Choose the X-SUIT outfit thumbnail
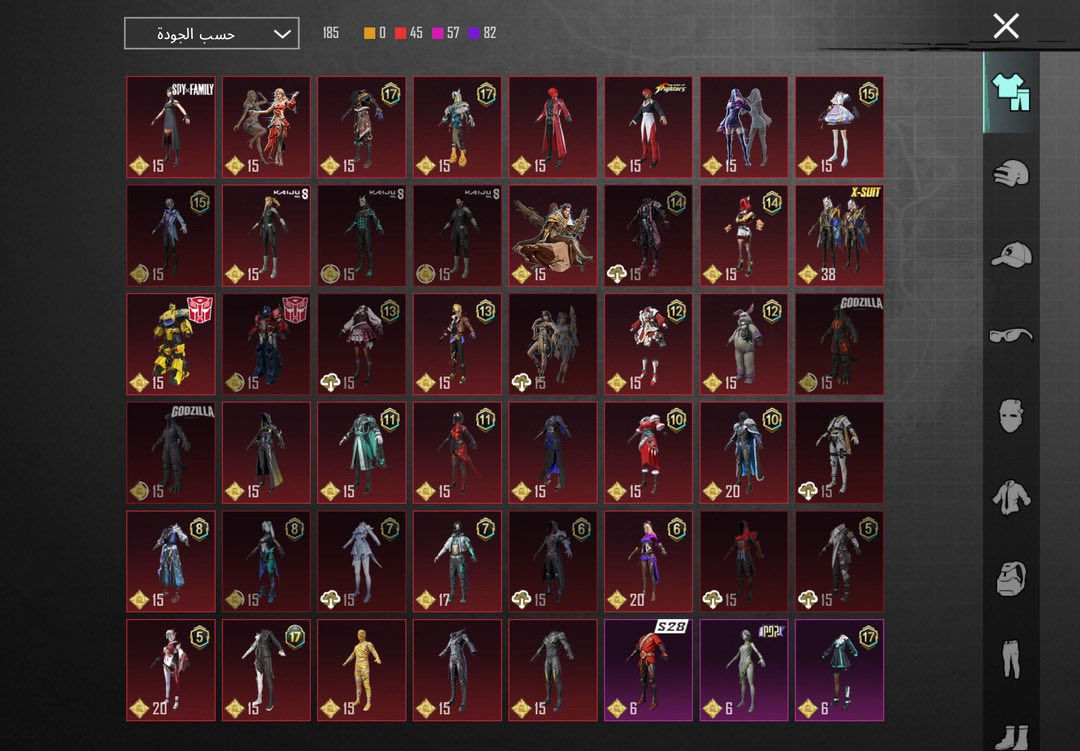The image size is (1080, 751). [x=839, y=235]
